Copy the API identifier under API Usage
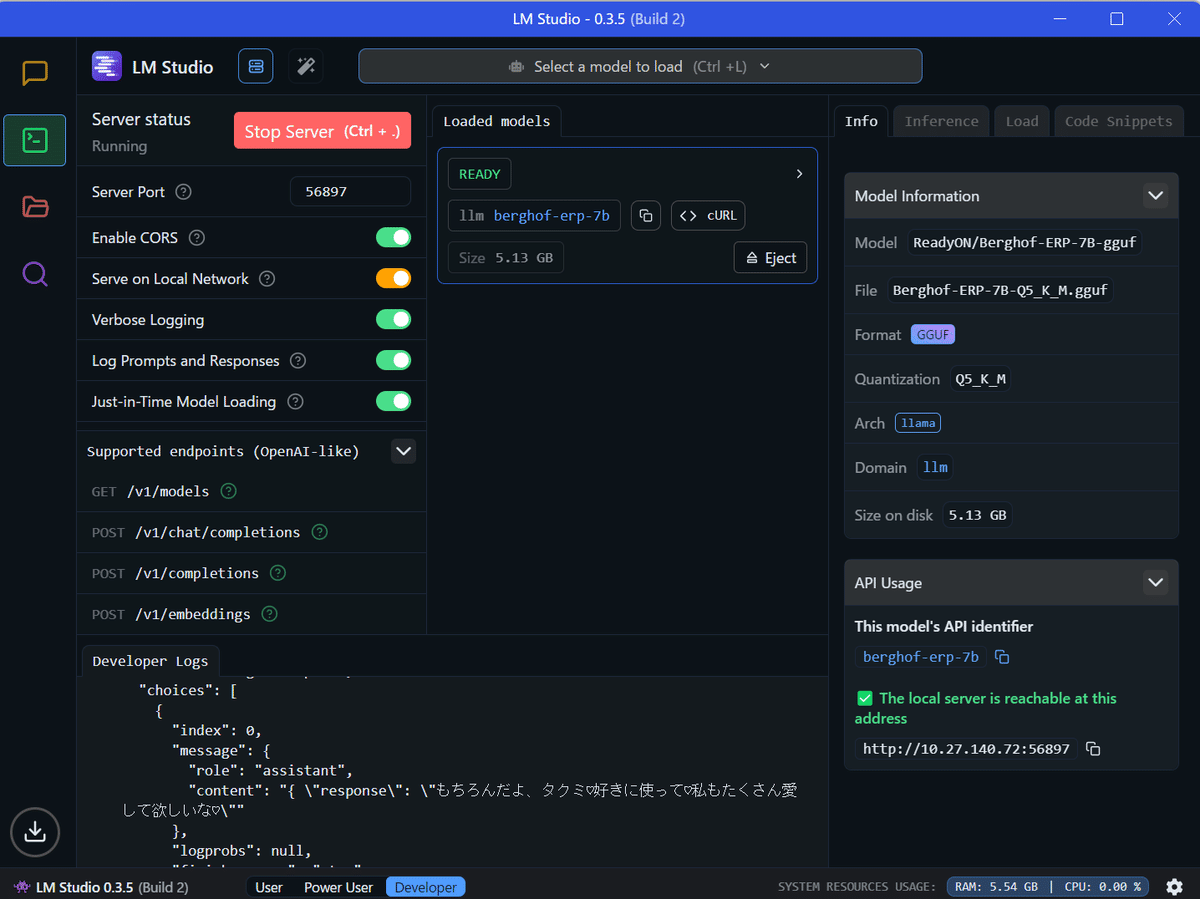Viewport: 1200px width, 899px height. pyautogui.click(x=1002, y=657)
